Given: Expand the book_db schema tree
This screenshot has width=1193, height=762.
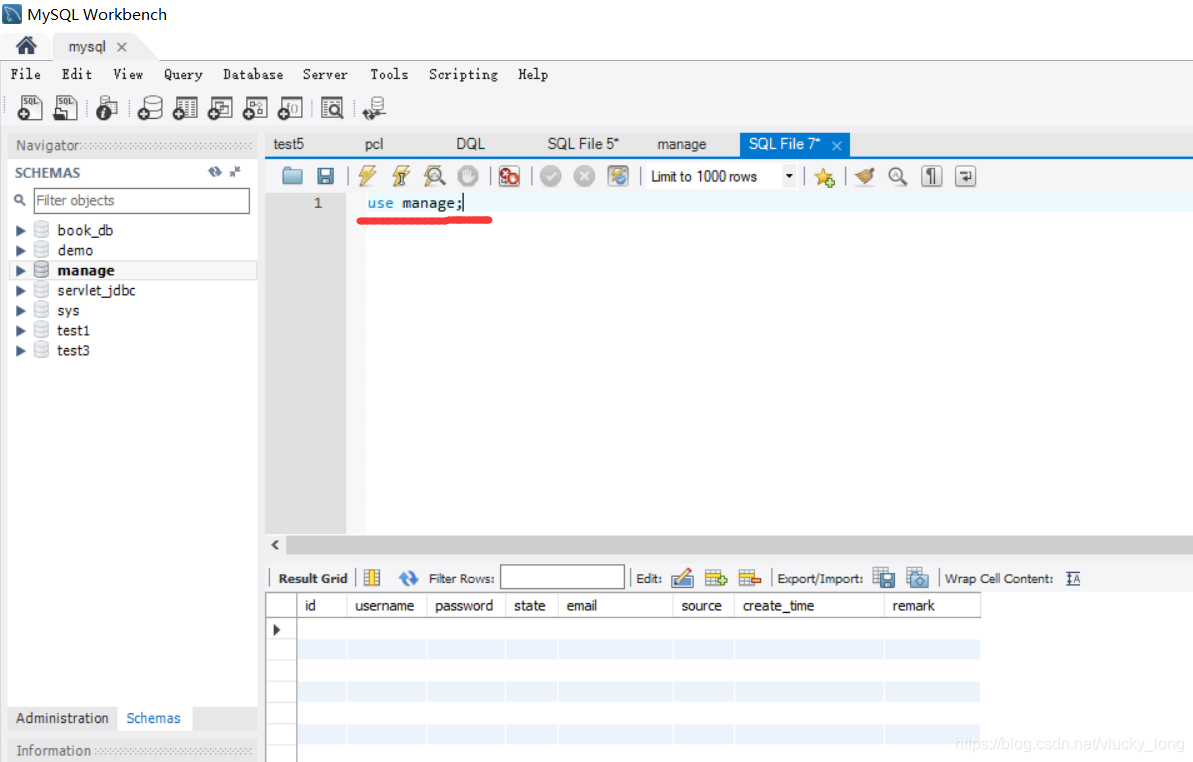Looking at the screenshot, I should [x=22, y=230].
